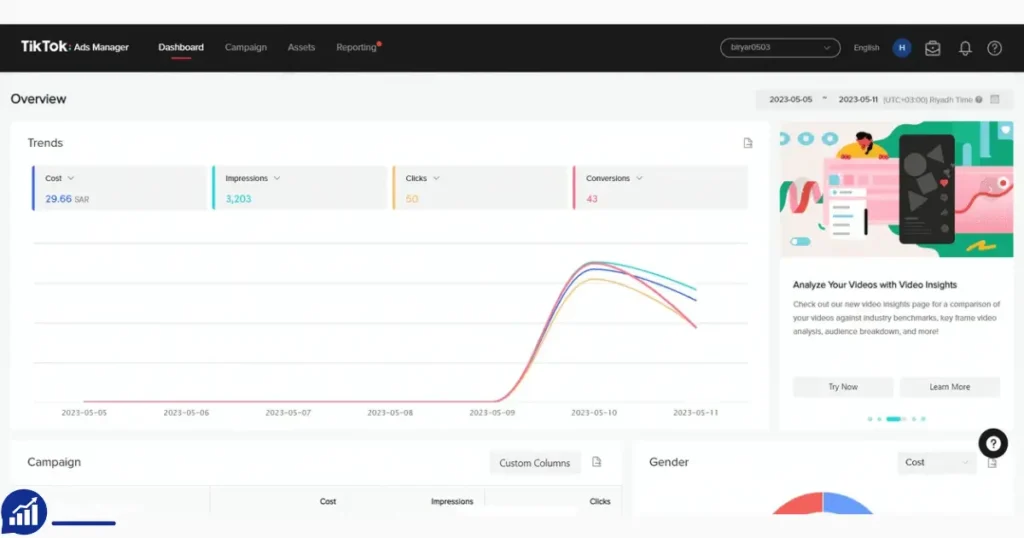
Task: Click the Try Now button
Action: [842, 387]
